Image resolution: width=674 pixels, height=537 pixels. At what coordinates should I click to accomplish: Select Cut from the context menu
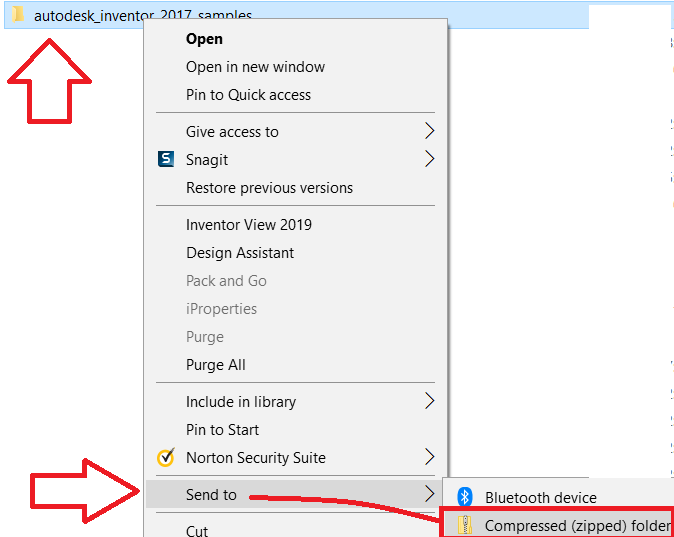197,530
